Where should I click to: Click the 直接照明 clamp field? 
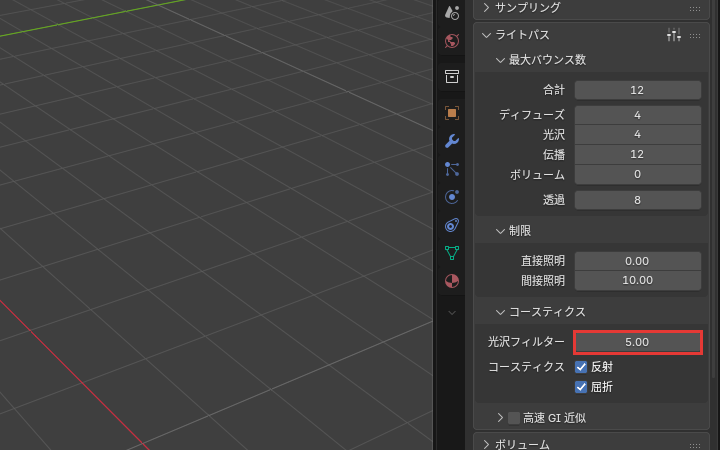point(637,261)
